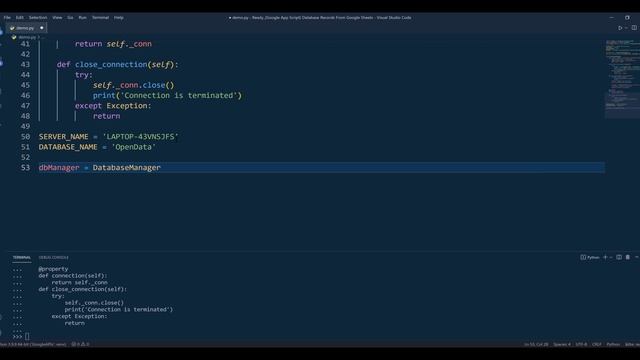Select the Python terminal profile label
Screen dimensions: 640x360
590,258
